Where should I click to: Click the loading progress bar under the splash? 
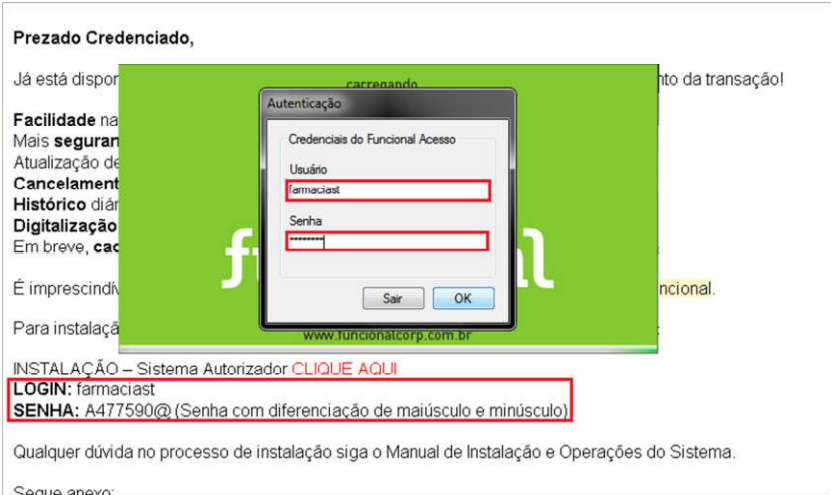[x=388, y=349]
